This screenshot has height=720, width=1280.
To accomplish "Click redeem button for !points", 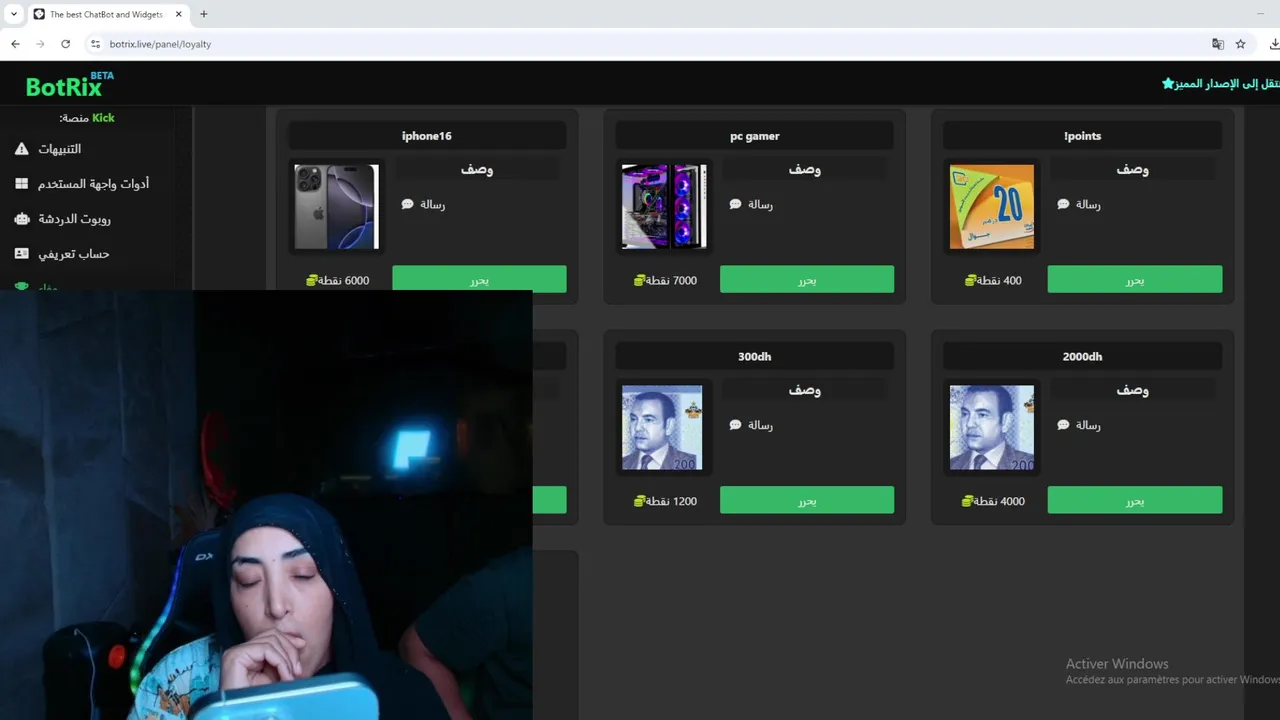I will point(1135,279).
